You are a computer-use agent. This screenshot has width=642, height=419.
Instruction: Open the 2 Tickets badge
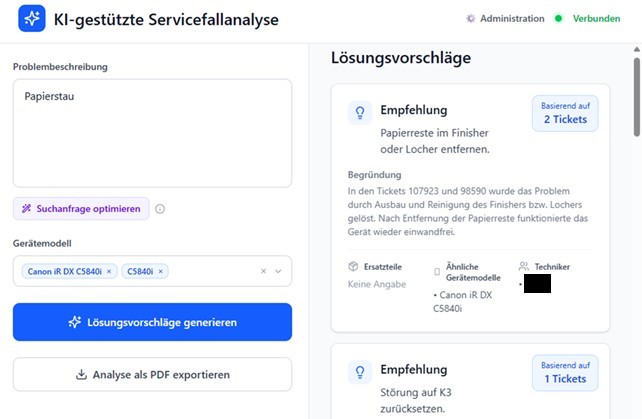coord(565,113)
